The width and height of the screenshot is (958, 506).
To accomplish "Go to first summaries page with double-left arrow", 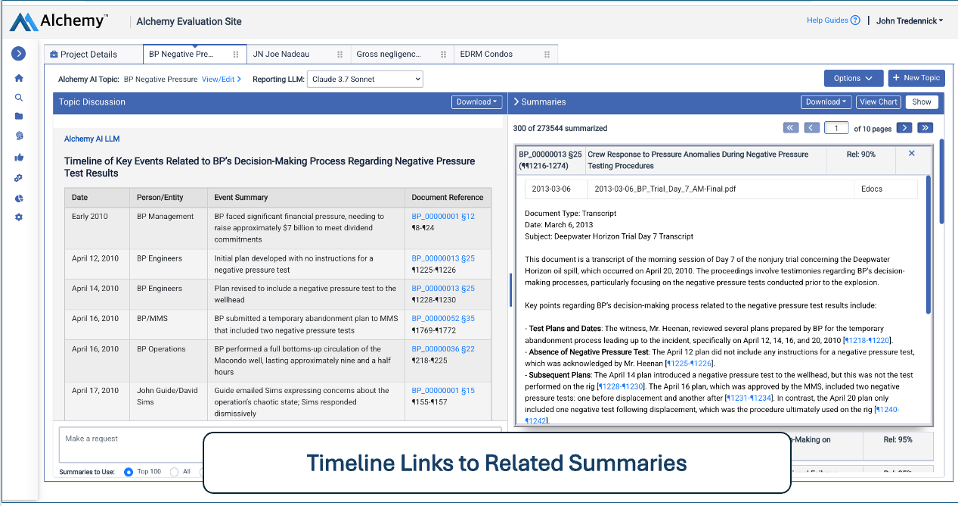I will (x=791, y=128).
